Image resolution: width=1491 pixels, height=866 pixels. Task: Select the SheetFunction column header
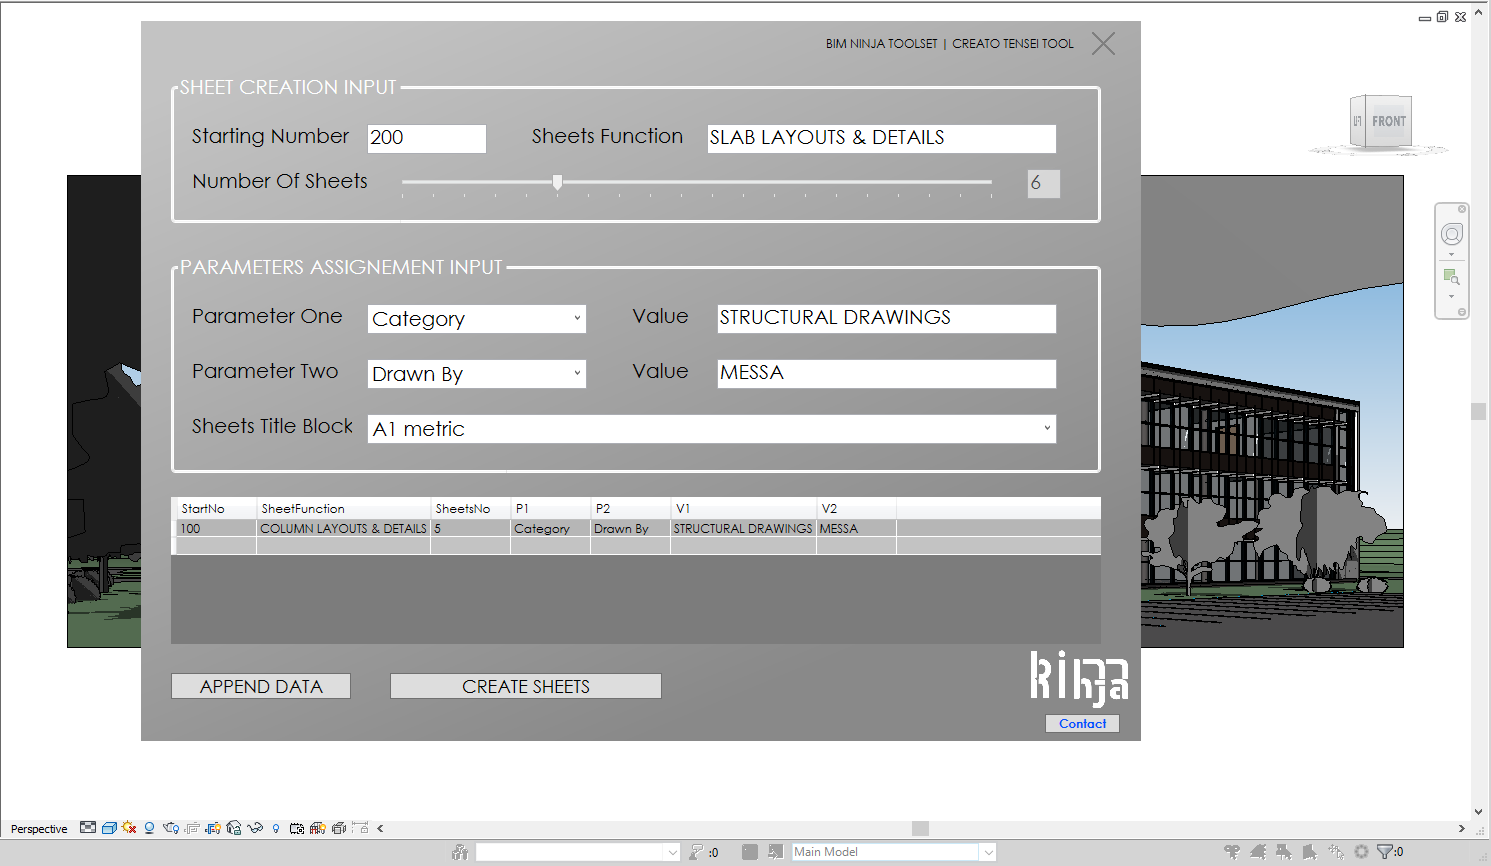[344, 509]
